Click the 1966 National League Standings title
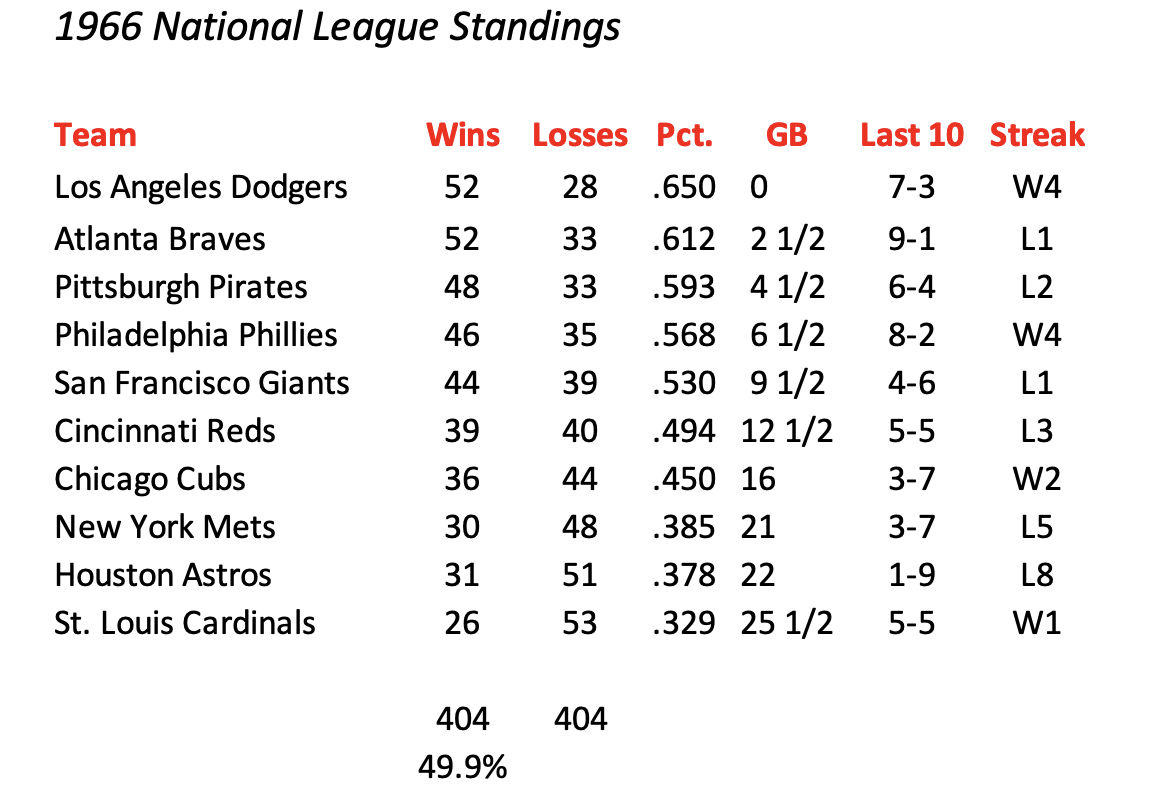1150x798 pixels. pyautogui.click(x=337, y=28)
